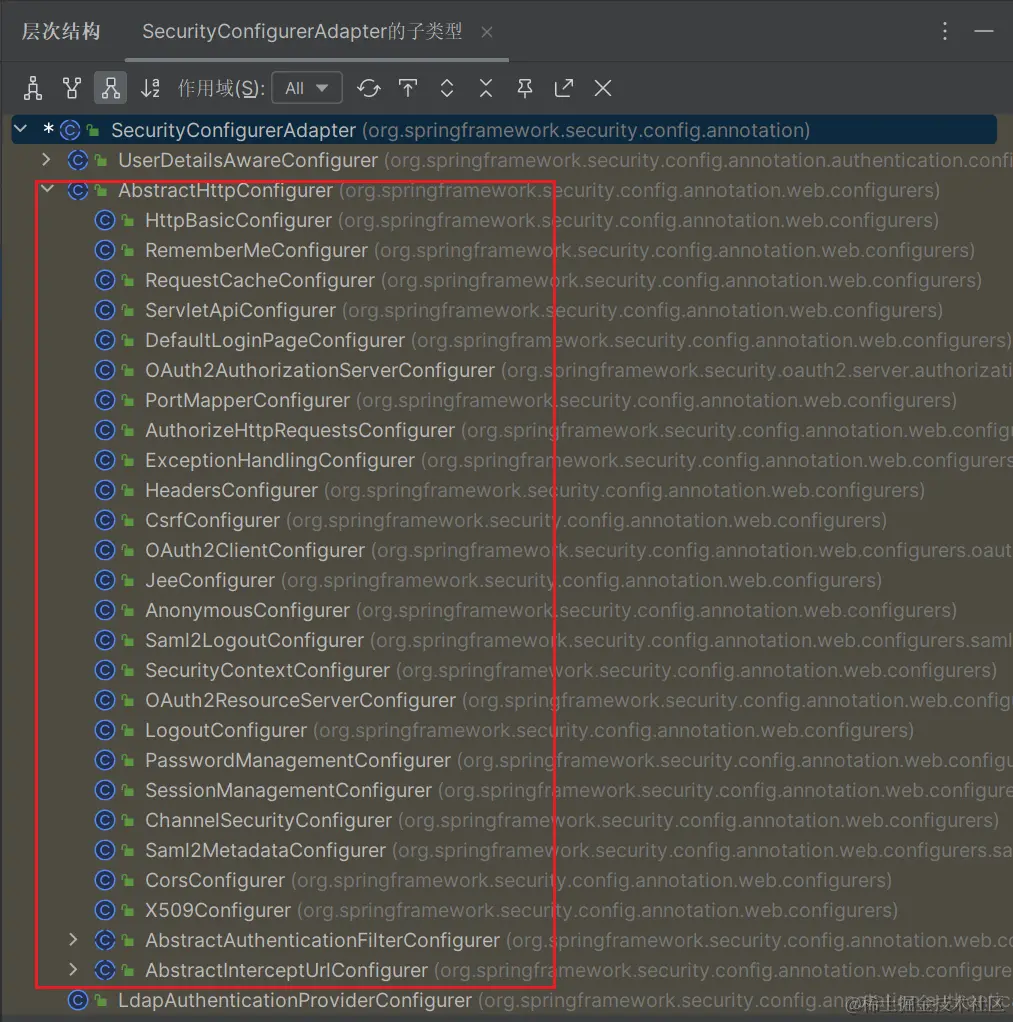1013x1022 pixels.
Task: Select the X509Configurer class
Action: pyautogui.click(x=218, y=910)
